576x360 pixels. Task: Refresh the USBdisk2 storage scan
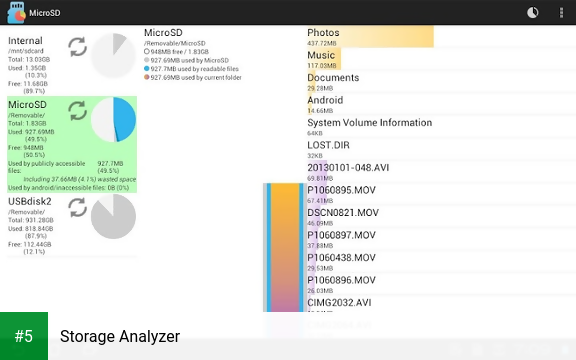coord(78,208)
